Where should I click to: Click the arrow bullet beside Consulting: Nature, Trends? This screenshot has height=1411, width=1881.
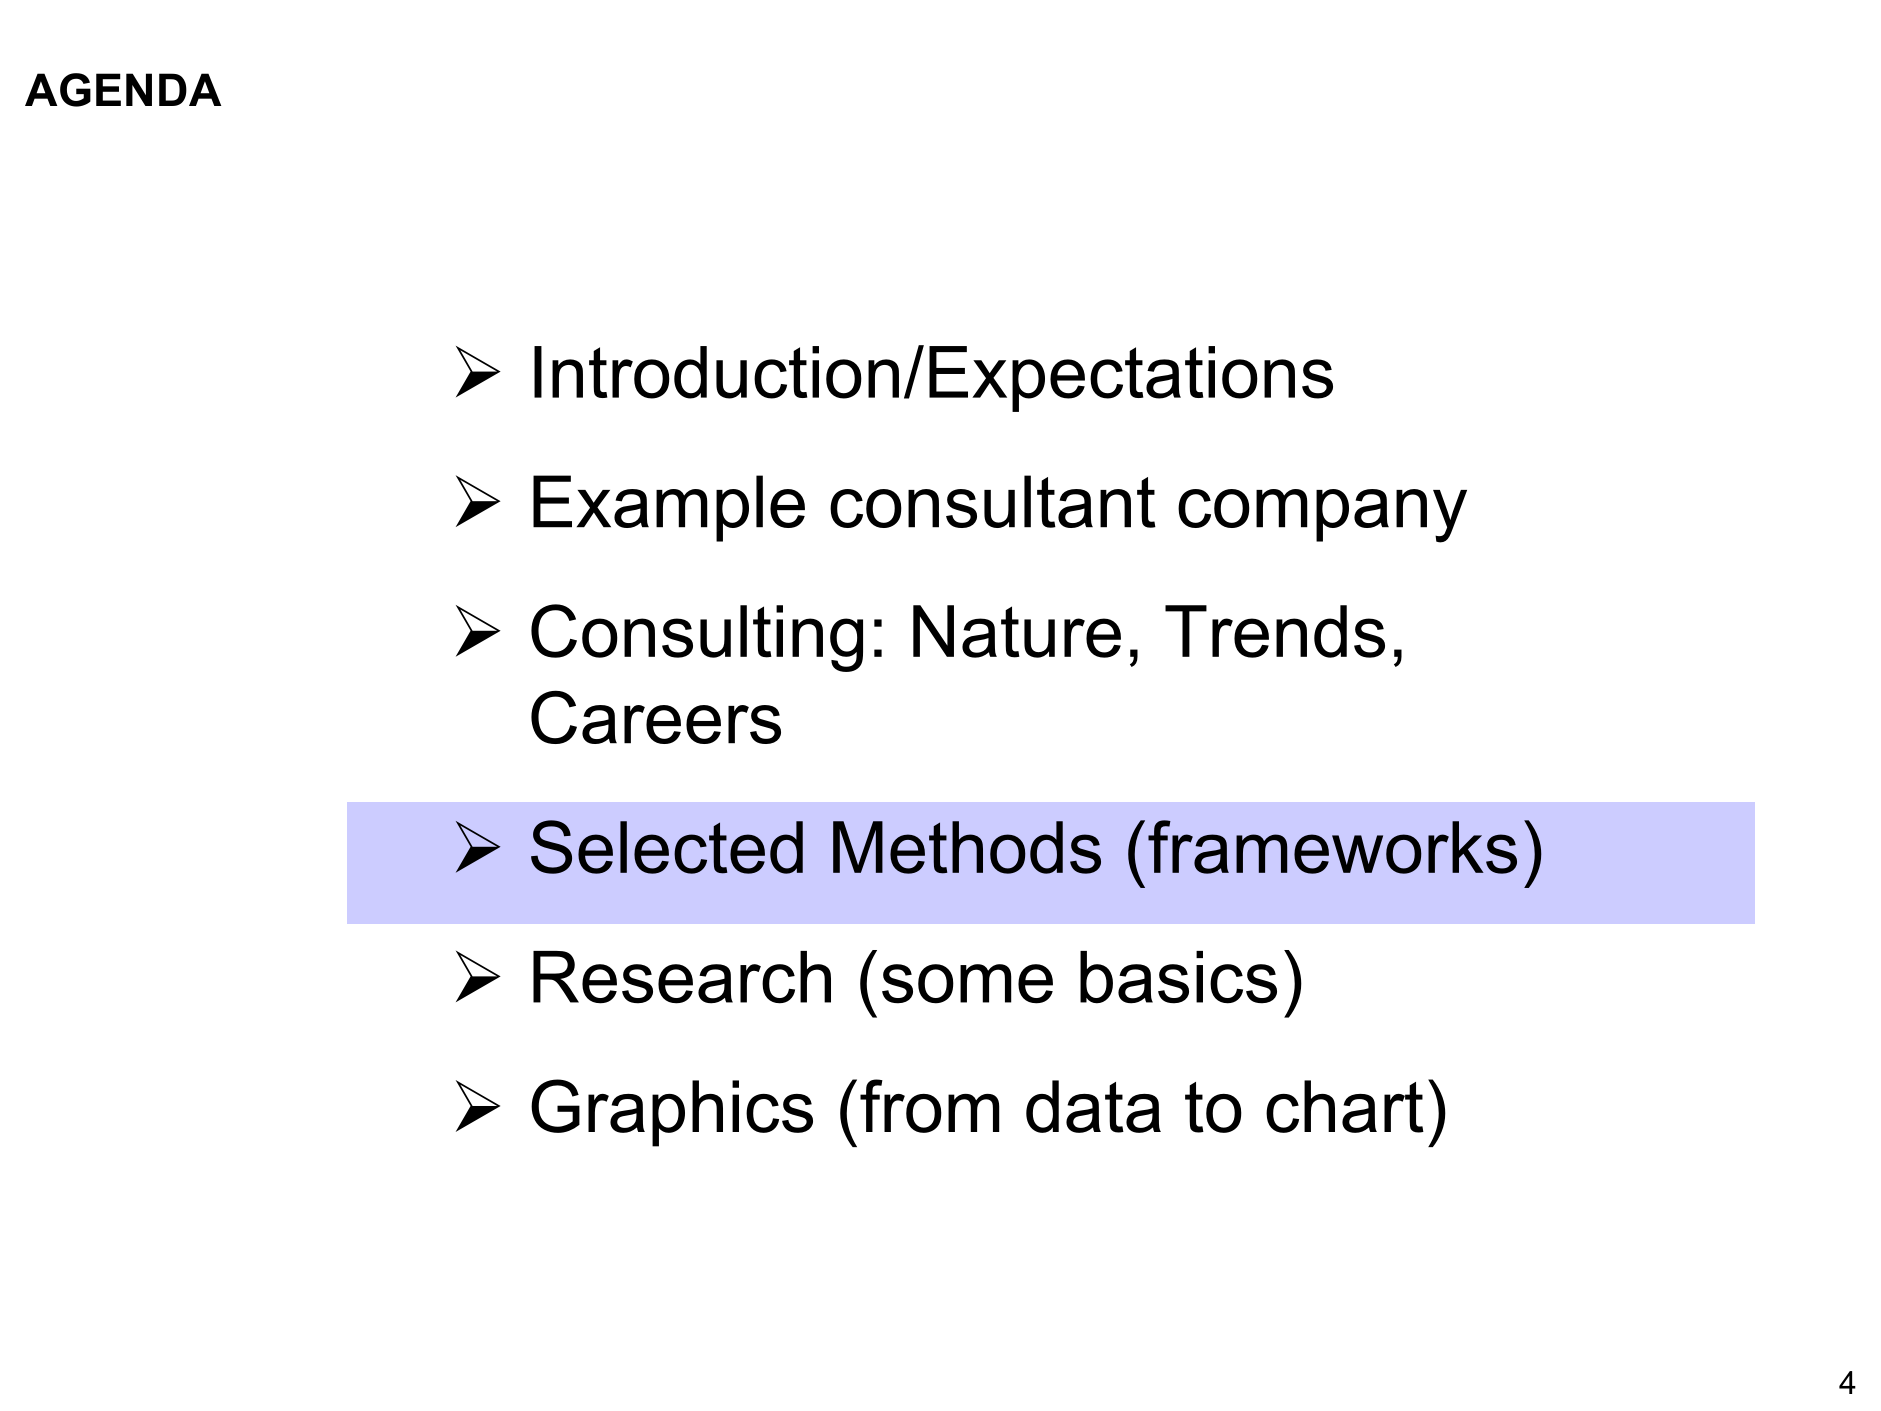pos(477,632)
